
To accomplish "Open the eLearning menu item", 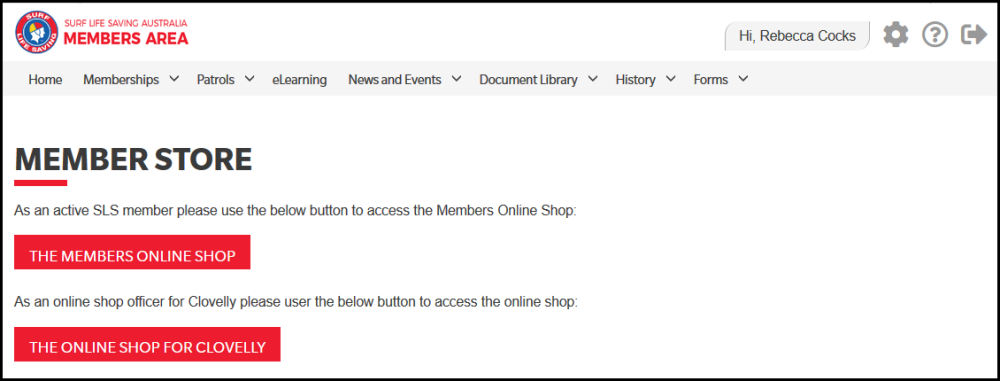I will click(300, 80).
